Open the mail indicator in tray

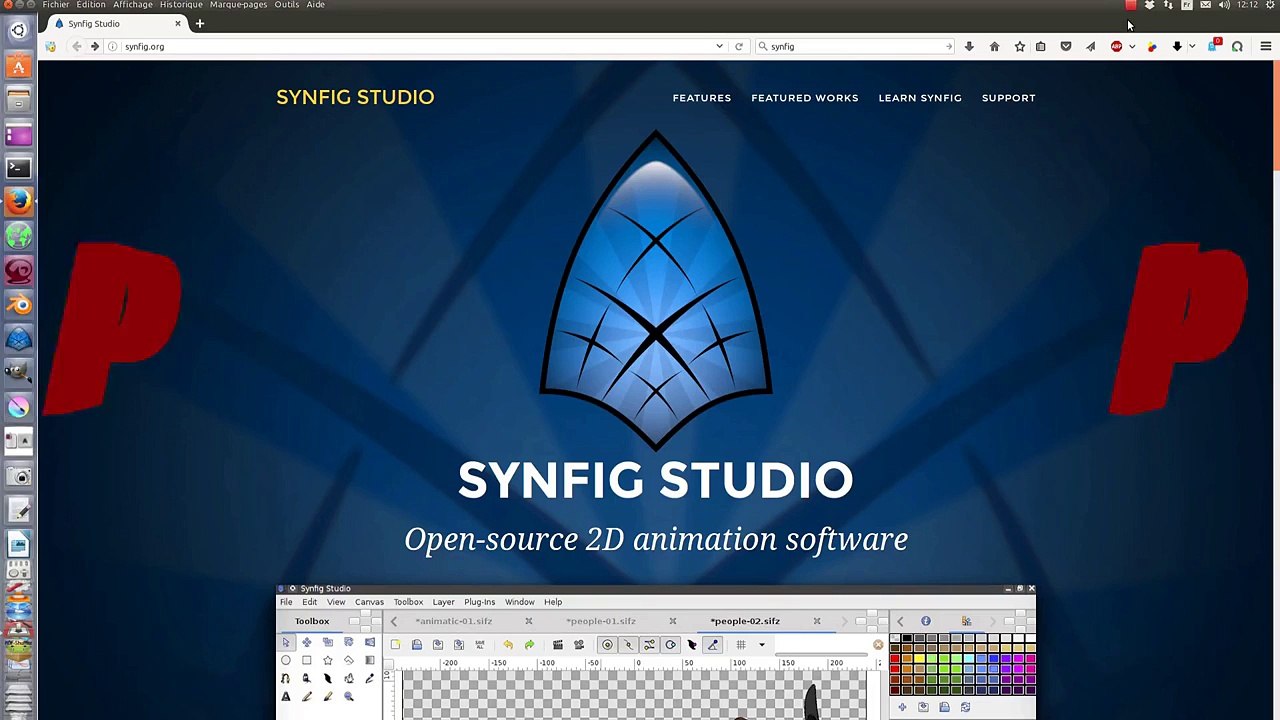click(x=1206, y=5)
